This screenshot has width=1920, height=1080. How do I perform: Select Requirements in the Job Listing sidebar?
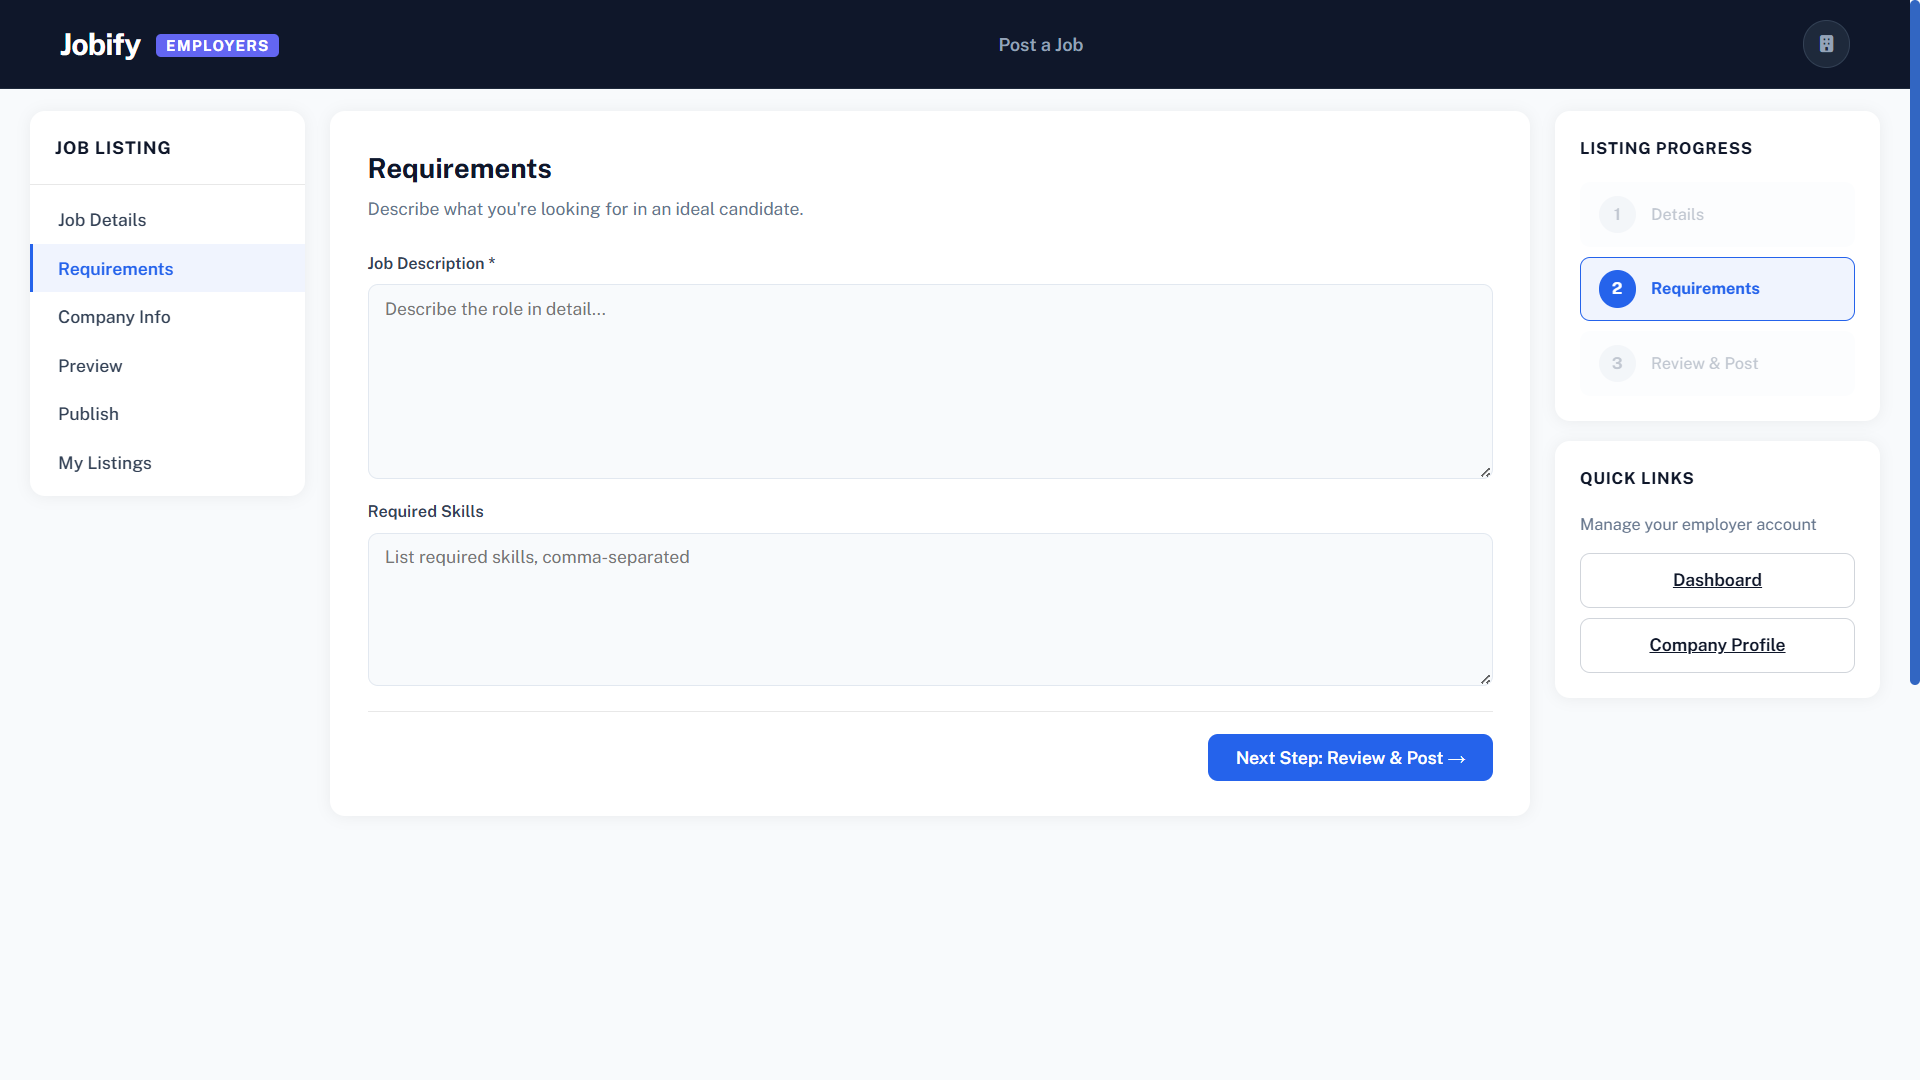[x=167, y=269]
